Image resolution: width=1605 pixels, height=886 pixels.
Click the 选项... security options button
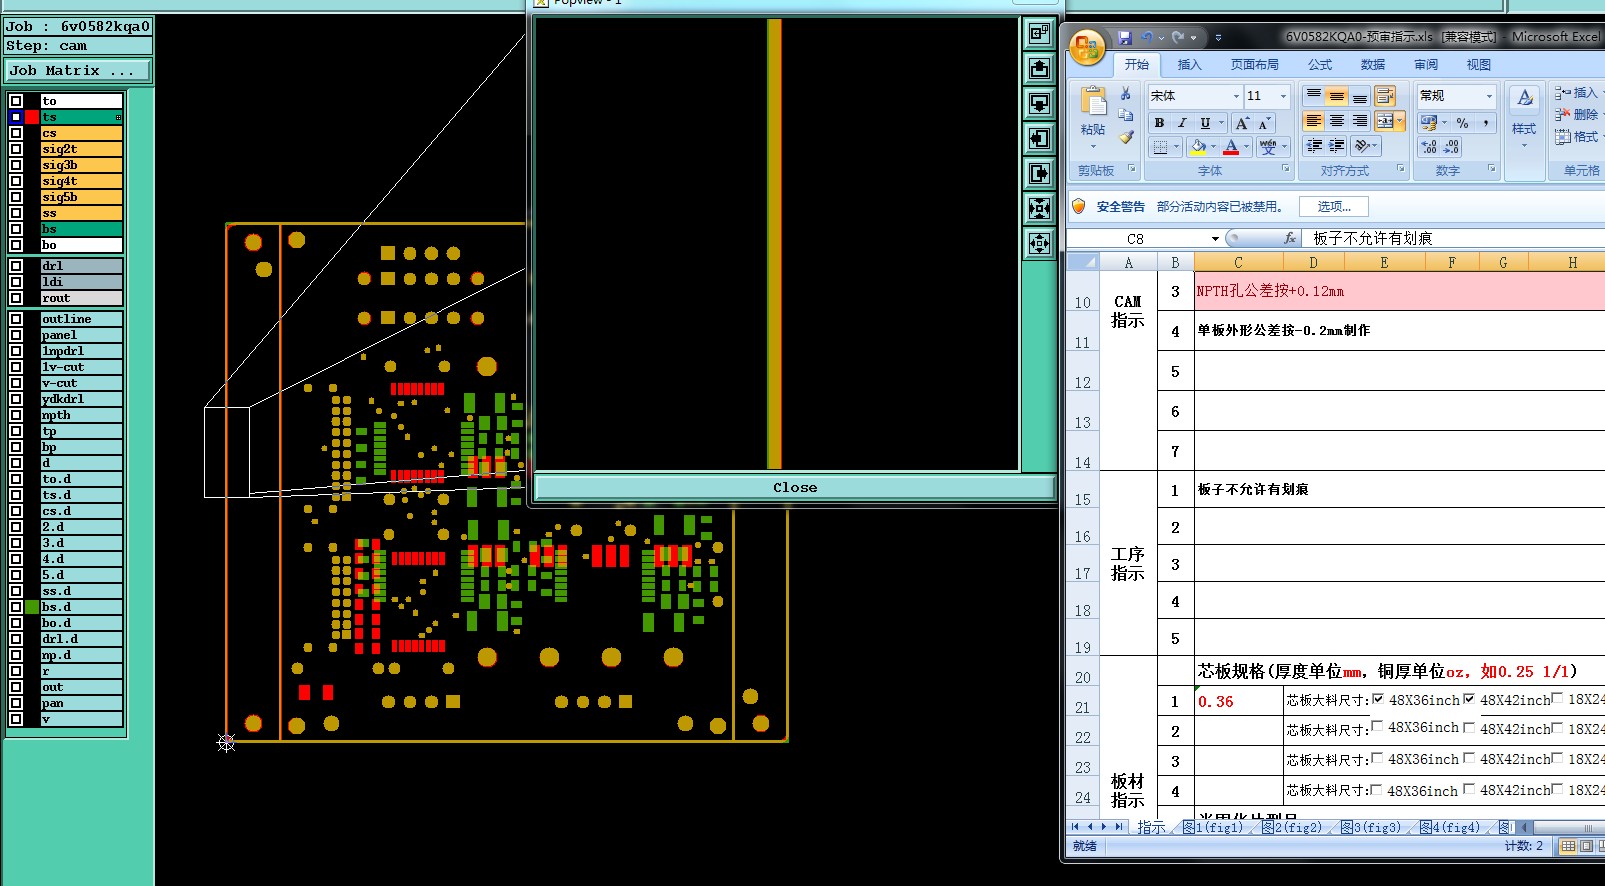1334,207
